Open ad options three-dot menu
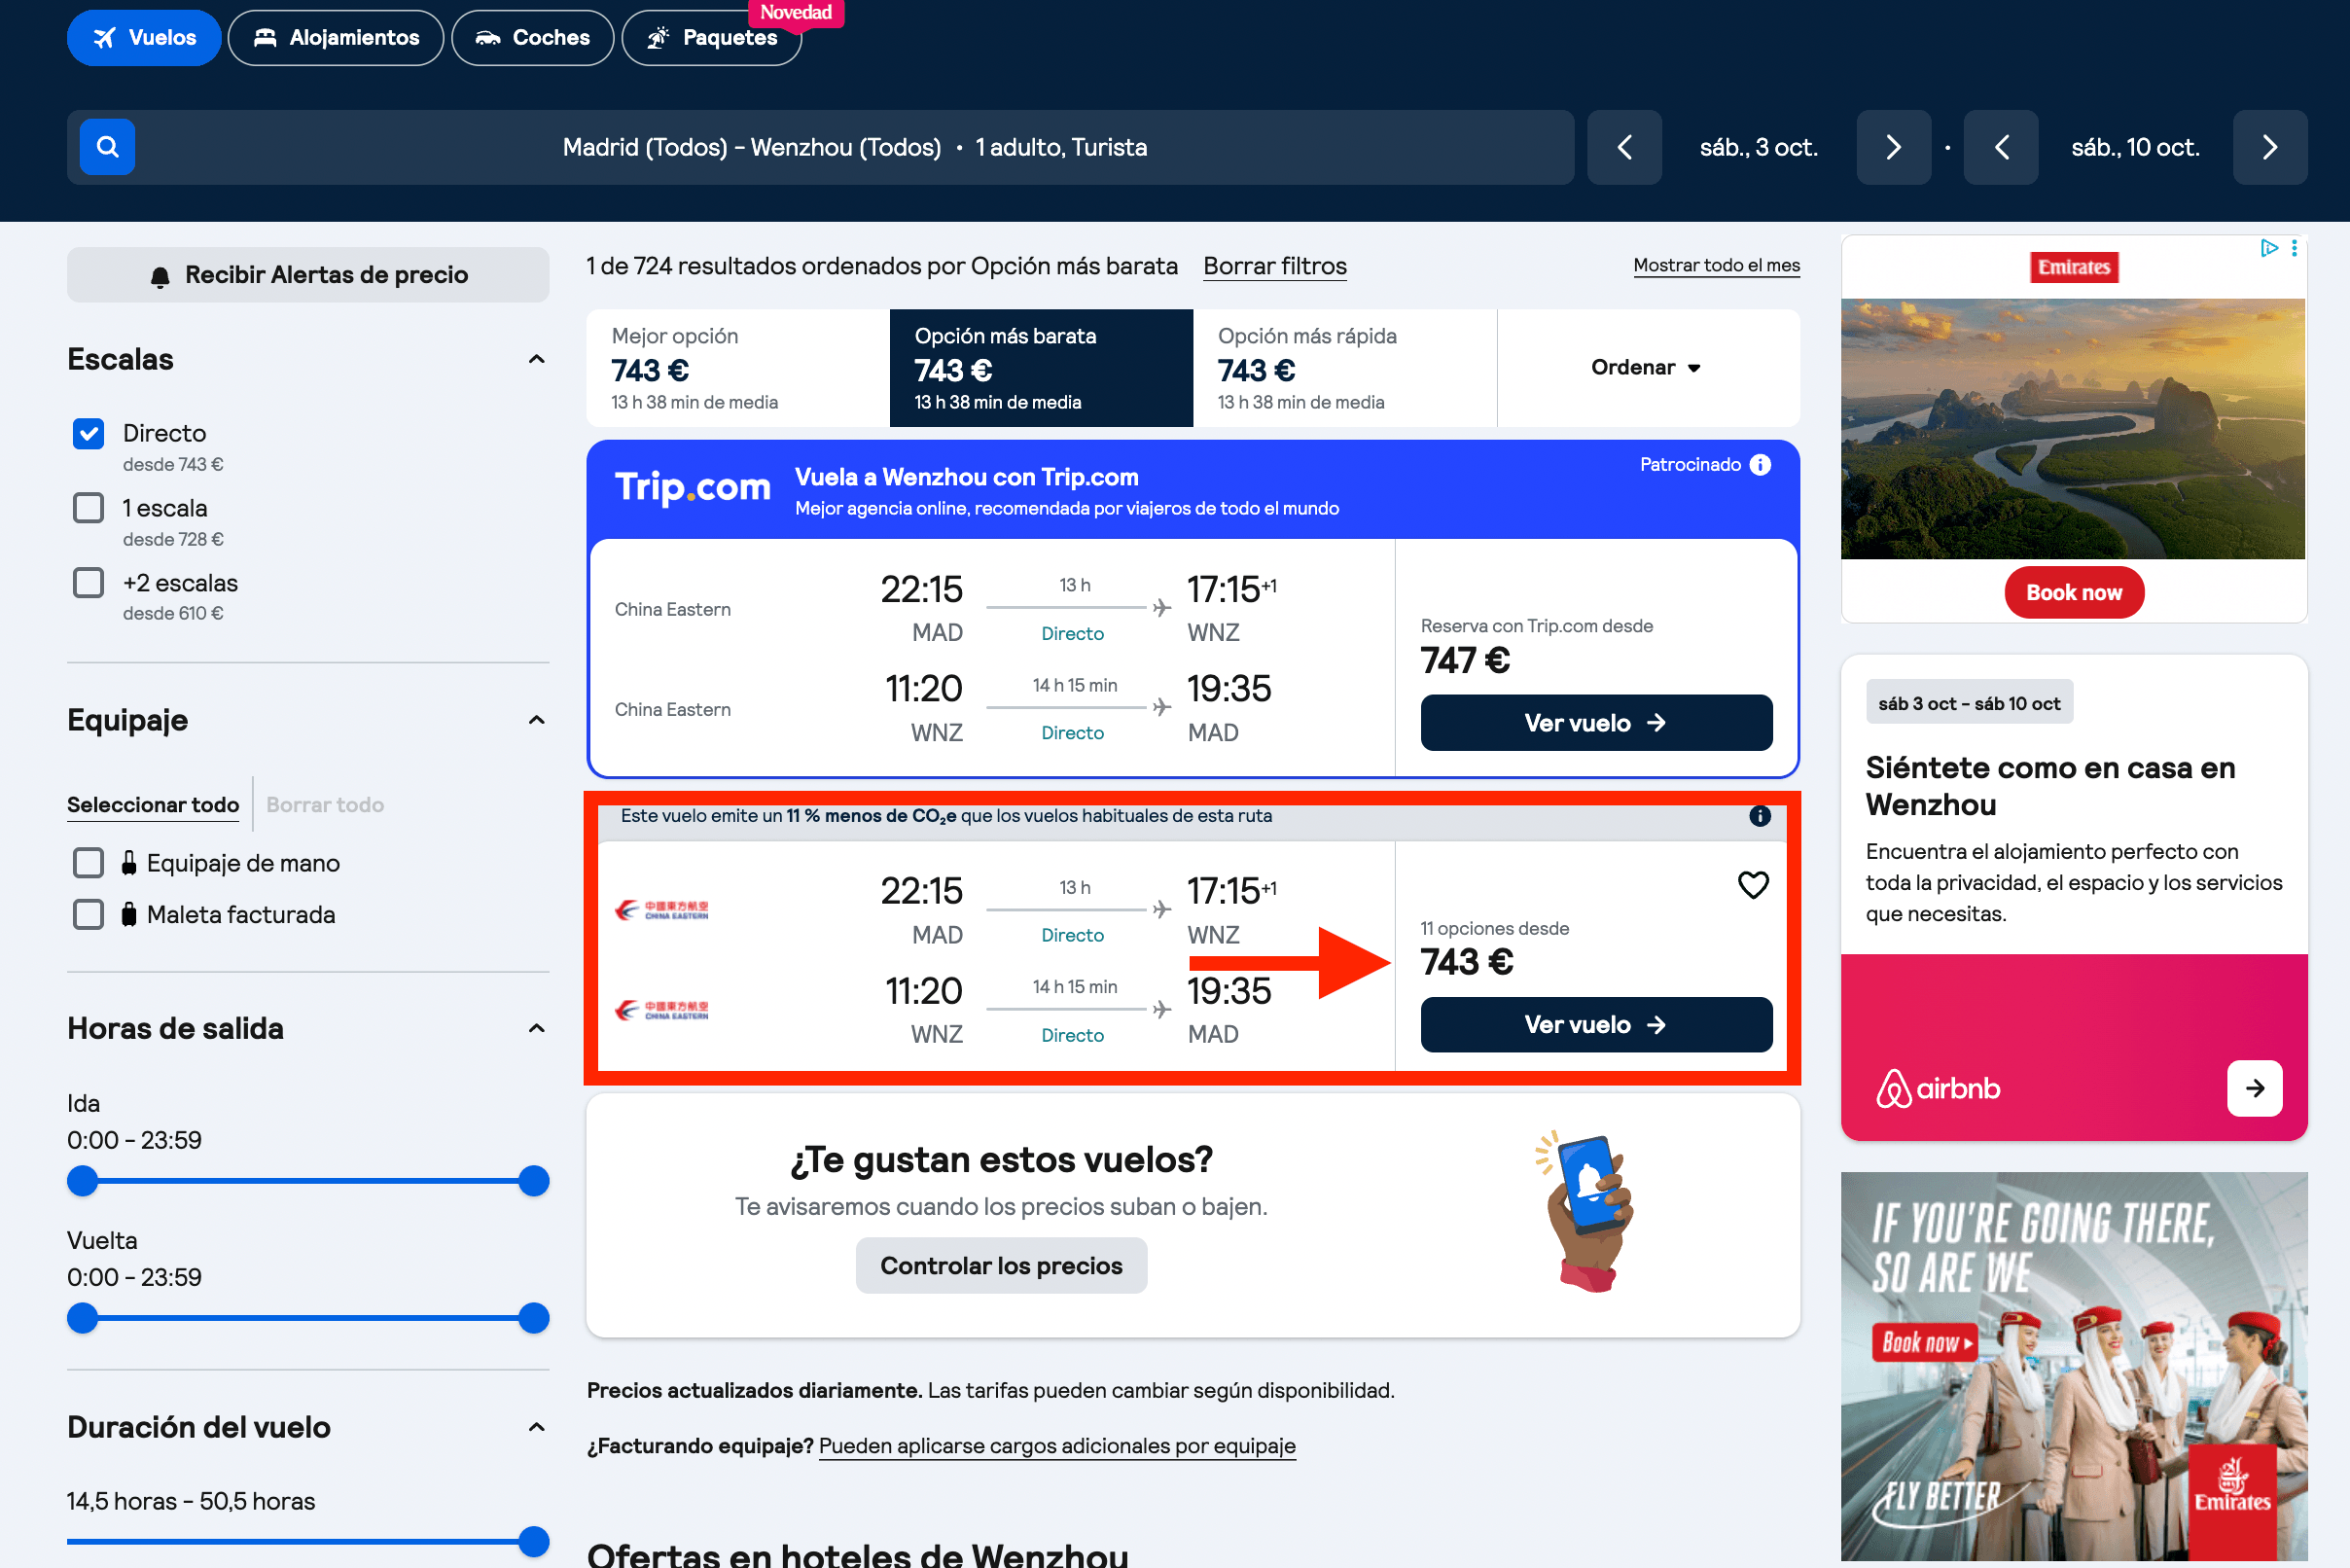Image resolution: width=2350 pixels, height=1568 pixels. pos(2294,248)
